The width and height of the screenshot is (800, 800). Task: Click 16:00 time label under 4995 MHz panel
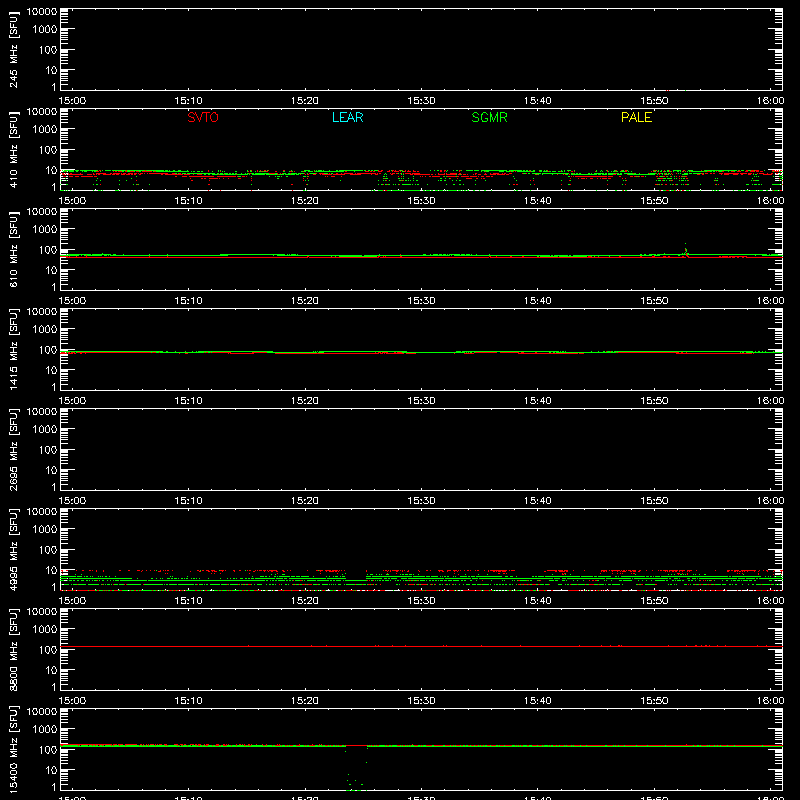770,601
